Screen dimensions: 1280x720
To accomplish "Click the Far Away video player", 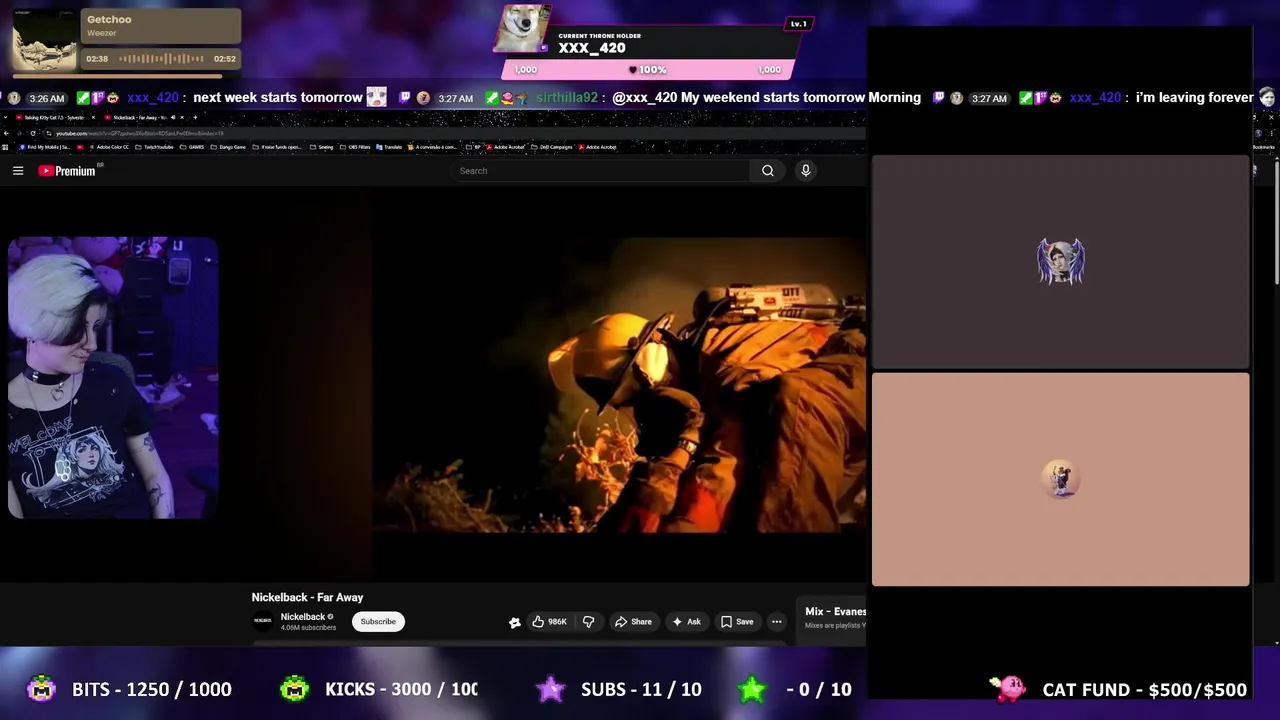I will 619,385.
